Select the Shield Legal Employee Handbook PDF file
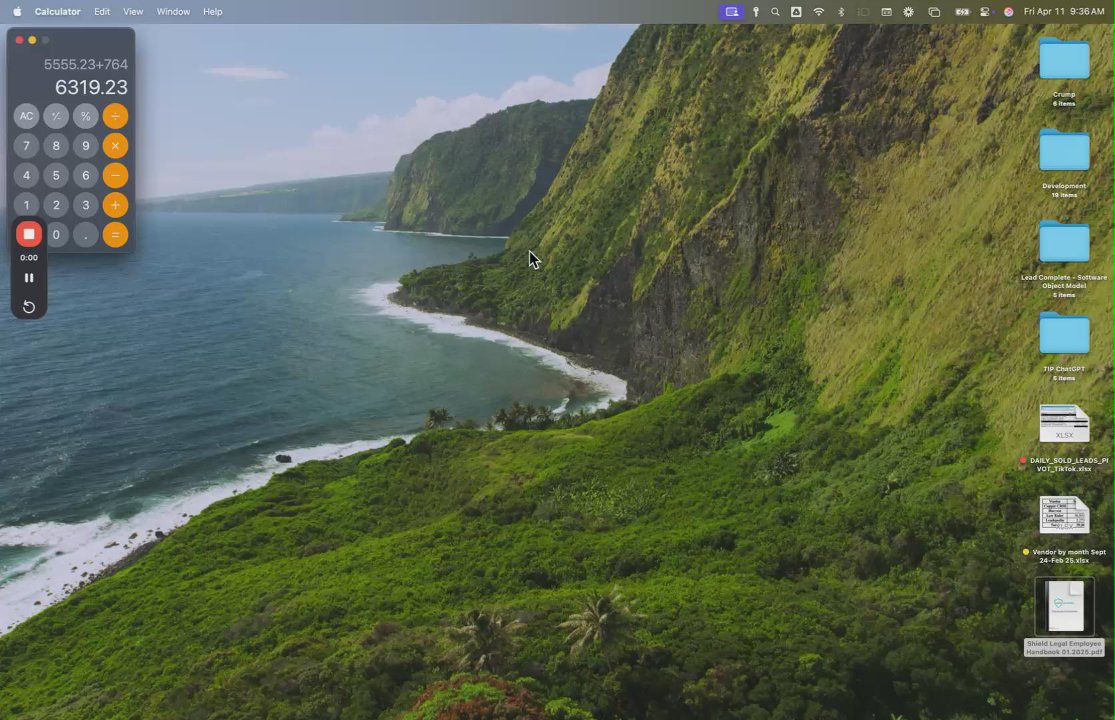The width and height of the screenshot is (1115, 720). [1065, 606]
